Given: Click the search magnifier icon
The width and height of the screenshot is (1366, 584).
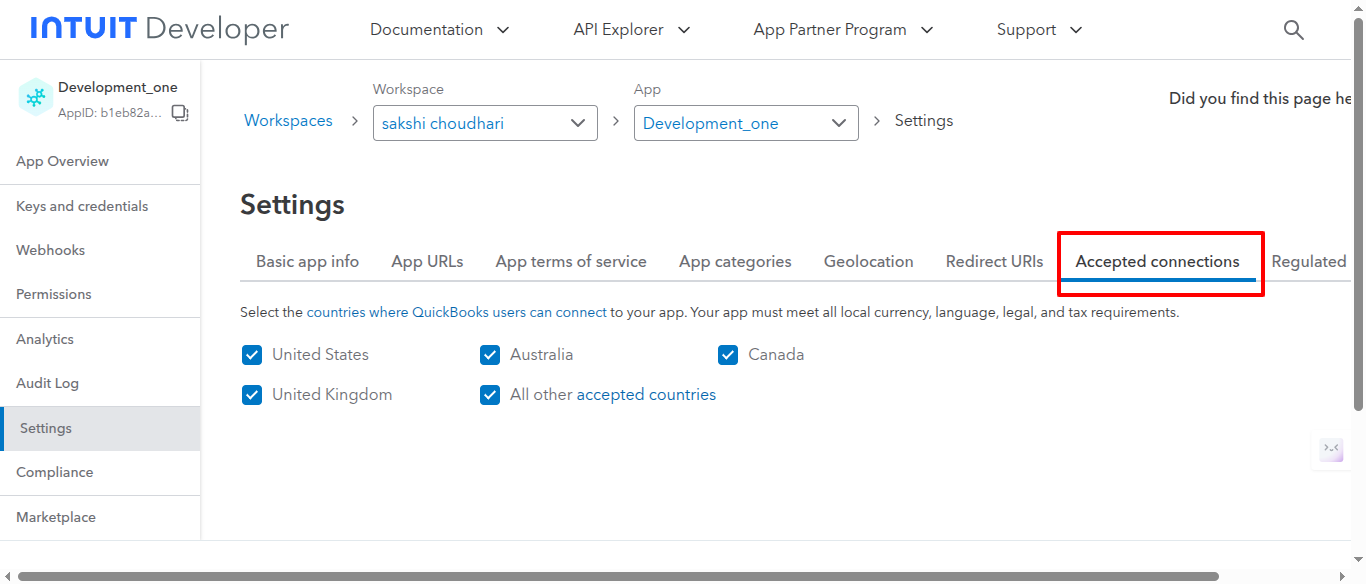Looking at the screenshot, I should point(1293,30).
